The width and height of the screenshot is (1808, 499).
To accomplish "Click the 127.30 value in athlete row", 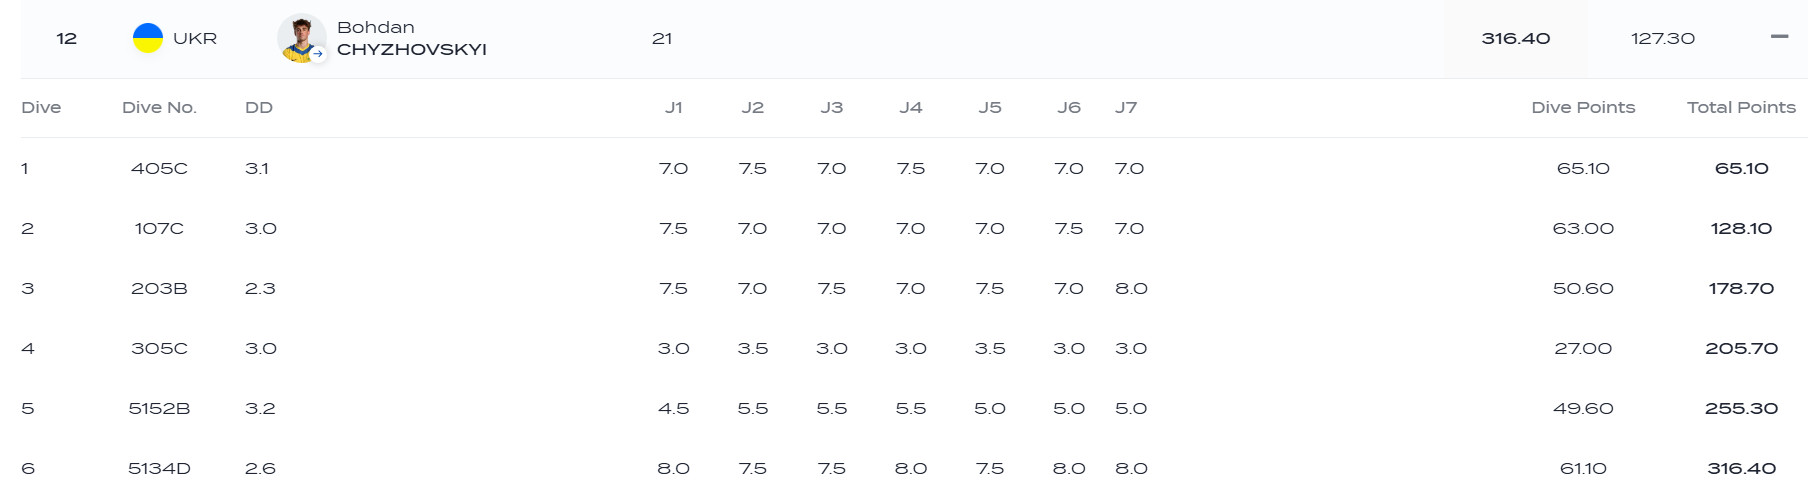I will pyautogui.click(x=1662, y=38).
